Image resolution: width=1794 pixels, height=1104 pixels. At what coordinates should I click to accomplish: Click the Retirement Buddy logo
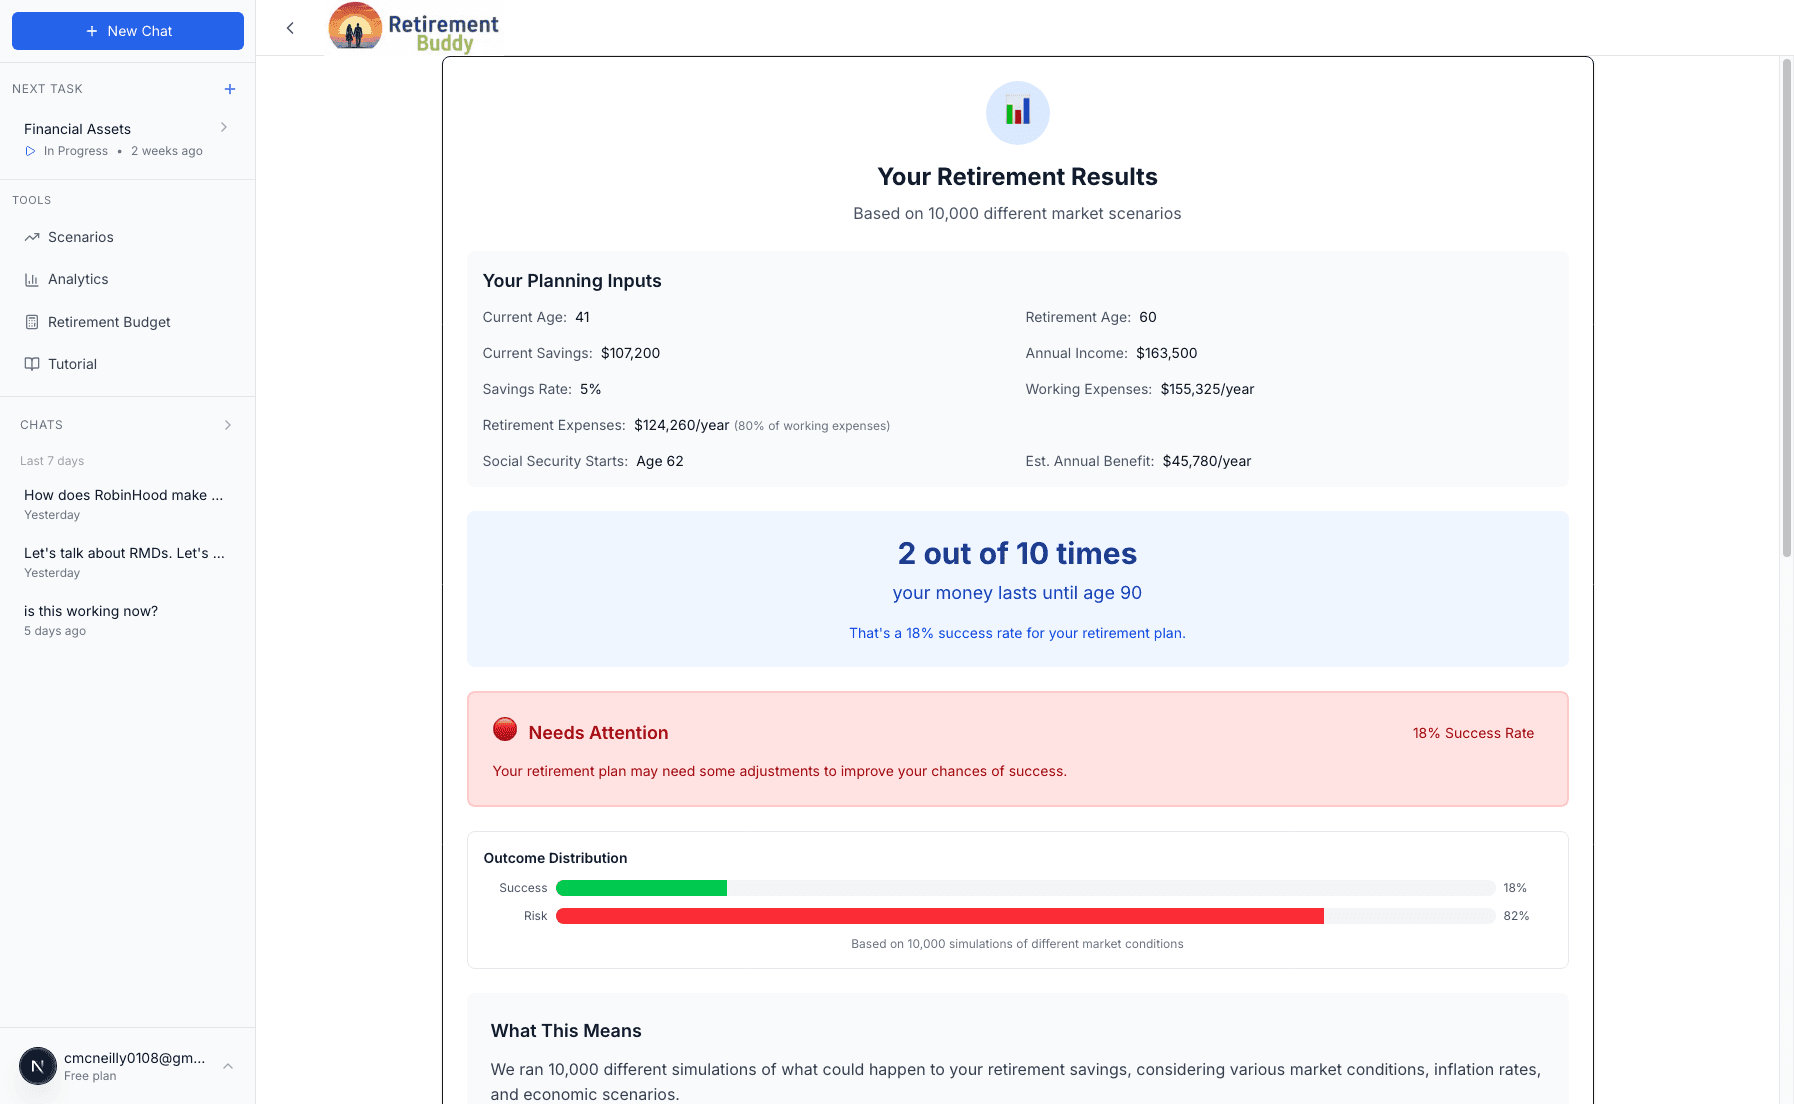coord(414,27)
